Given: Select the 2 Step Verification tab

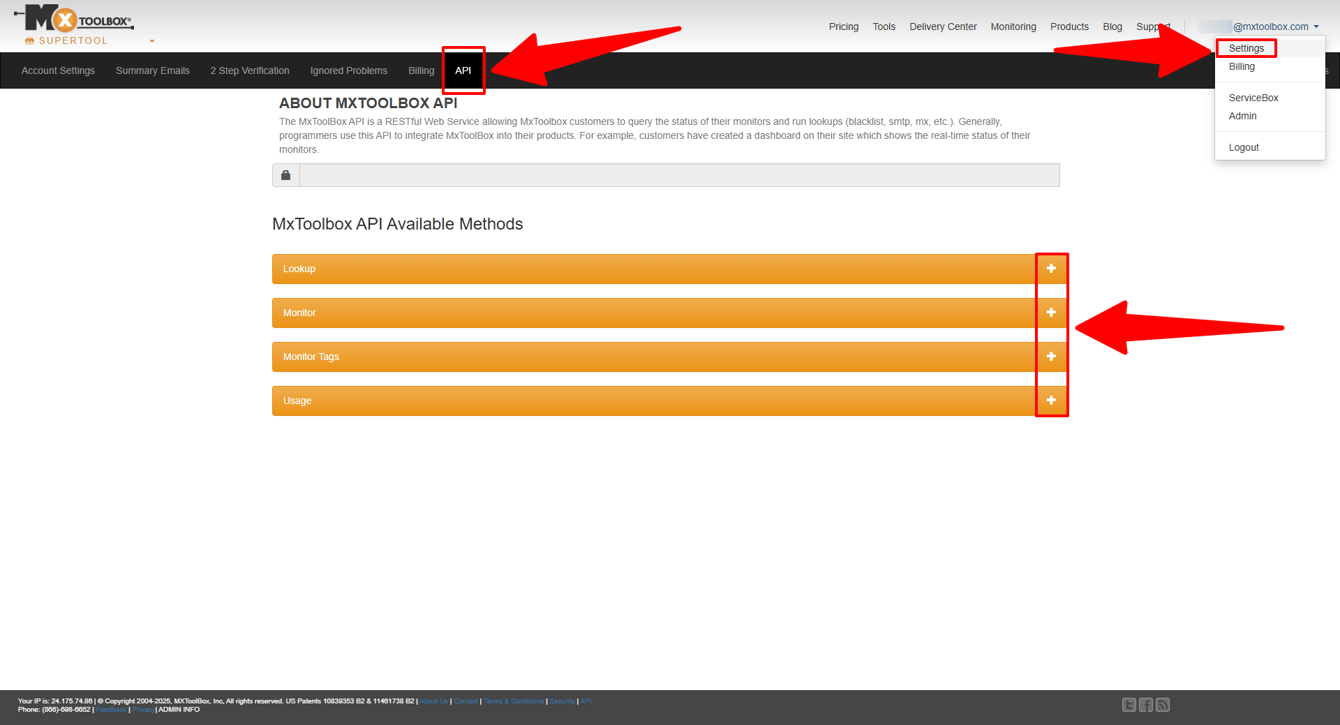Looking at the screenshot, I should tap(249, 70).
